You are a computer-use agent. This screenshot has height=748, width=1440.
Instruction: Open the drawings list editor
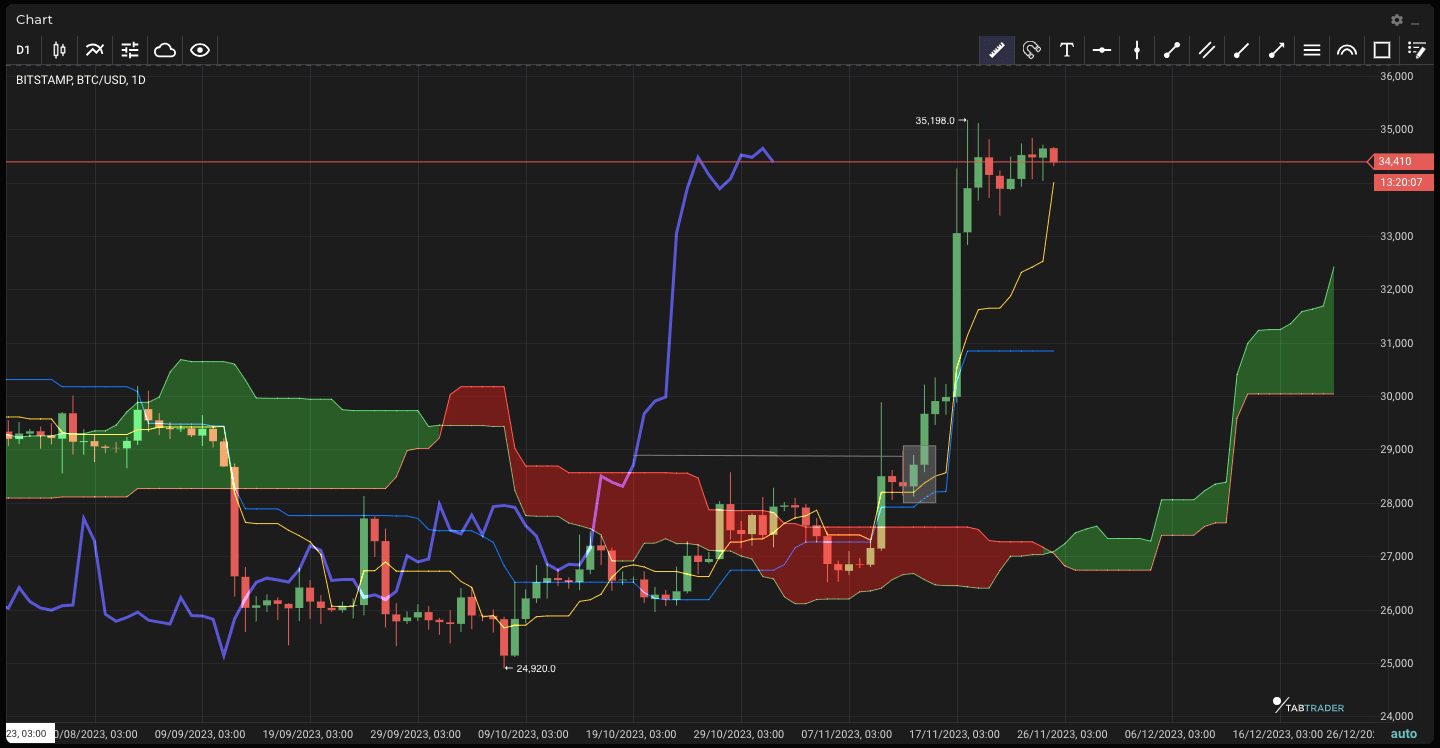1417,50
